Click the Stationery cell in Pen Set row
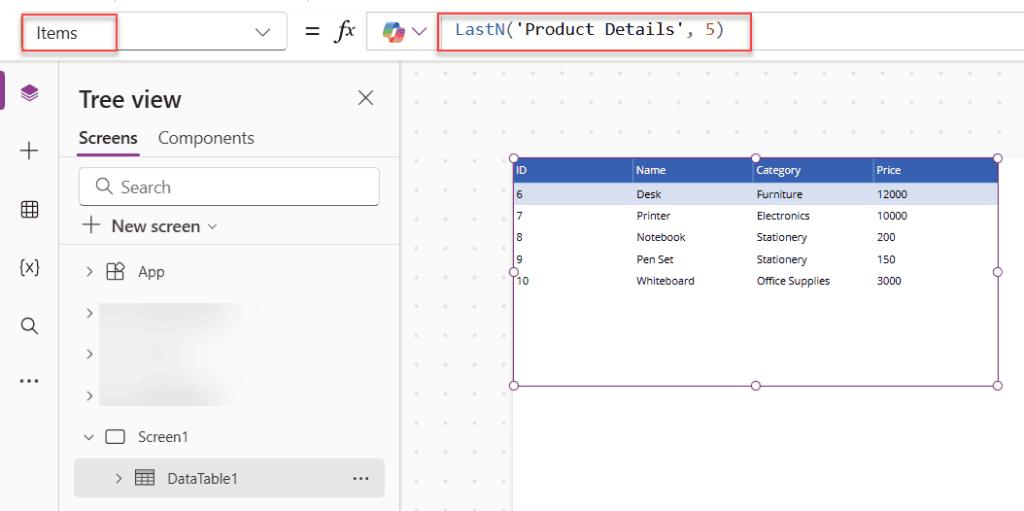 click(782, 259)
